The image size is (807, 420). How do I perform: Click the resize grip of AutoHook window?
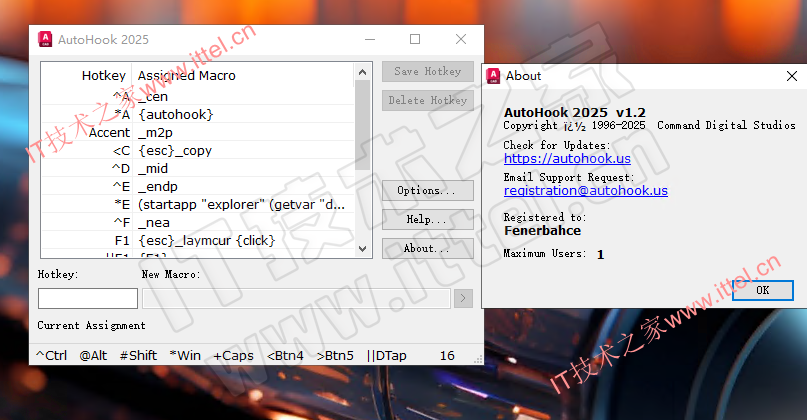click(x=479, y=360)
